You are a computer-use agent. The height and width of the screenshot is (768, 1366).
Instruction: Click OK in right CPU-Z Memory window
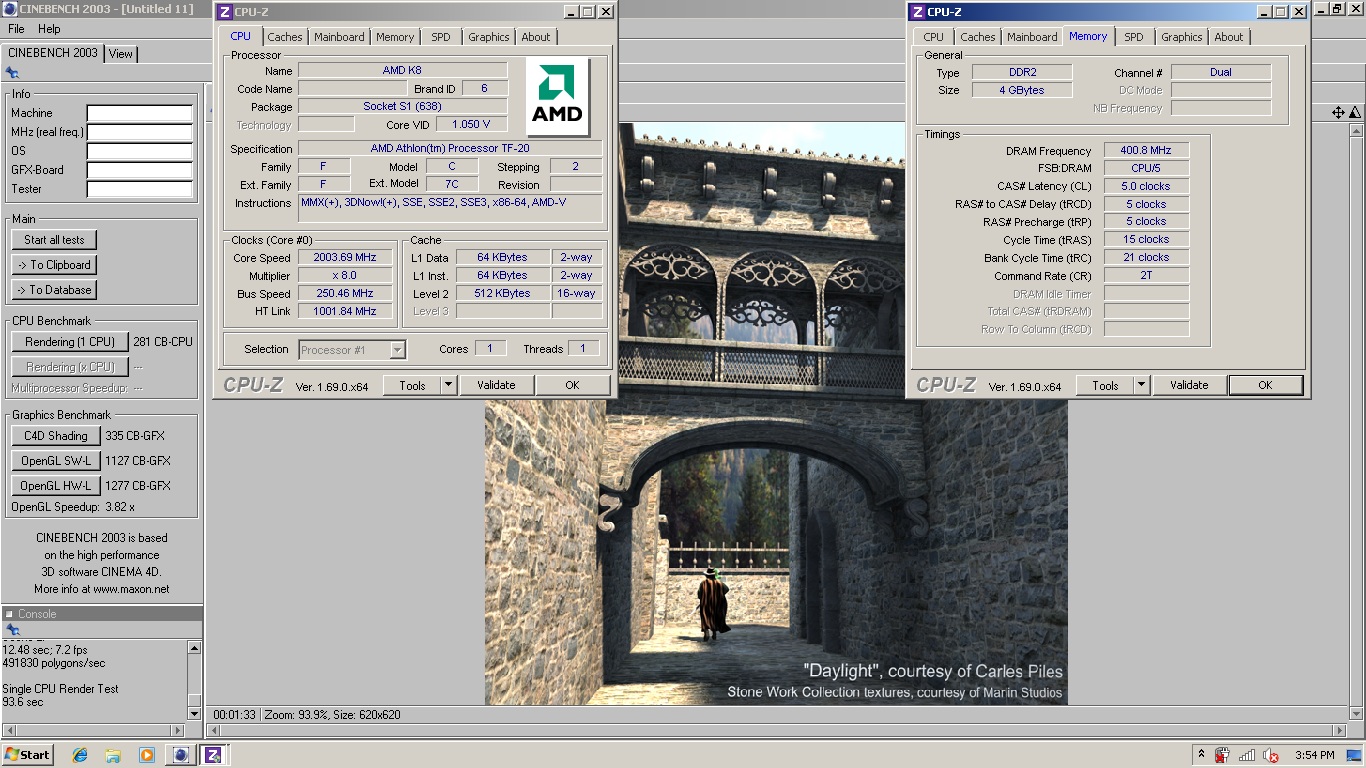(x=1265, y=385)
